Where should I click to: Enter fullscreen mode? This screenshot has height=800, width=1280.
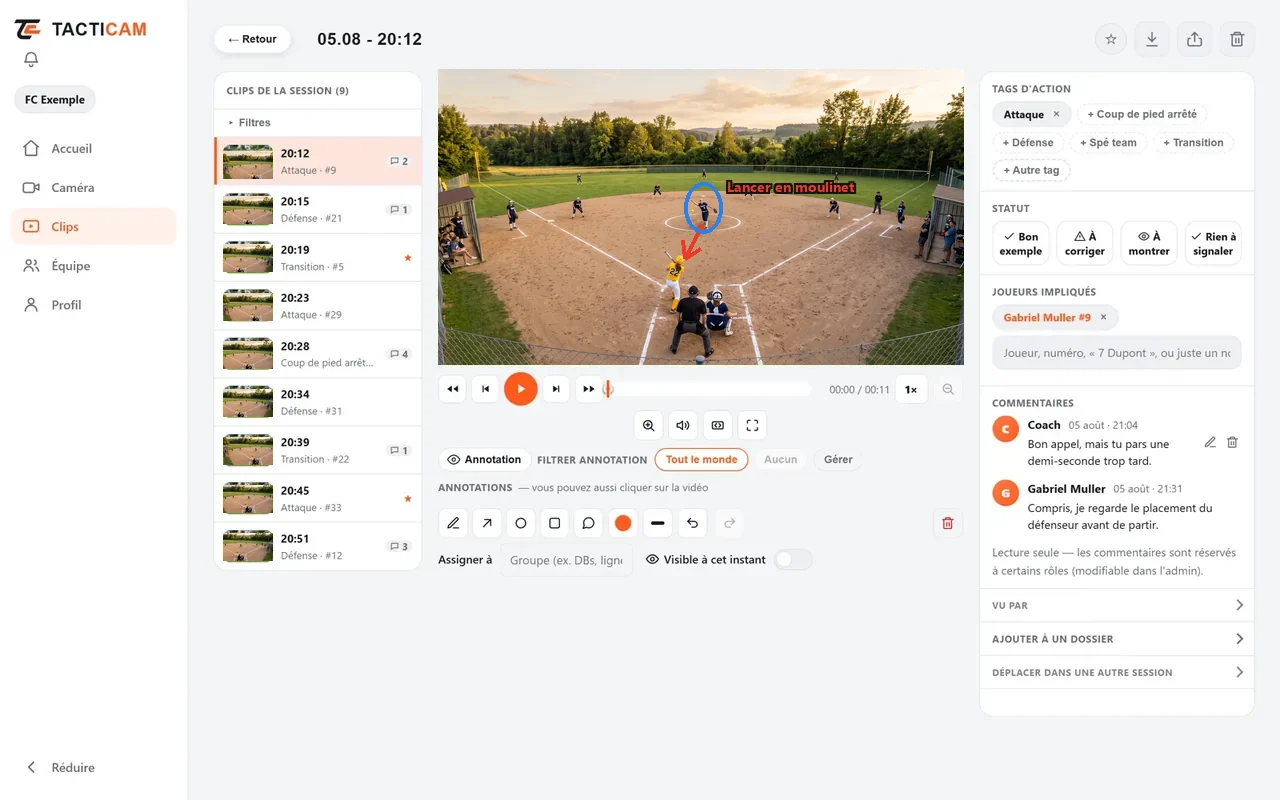point(752,425)
